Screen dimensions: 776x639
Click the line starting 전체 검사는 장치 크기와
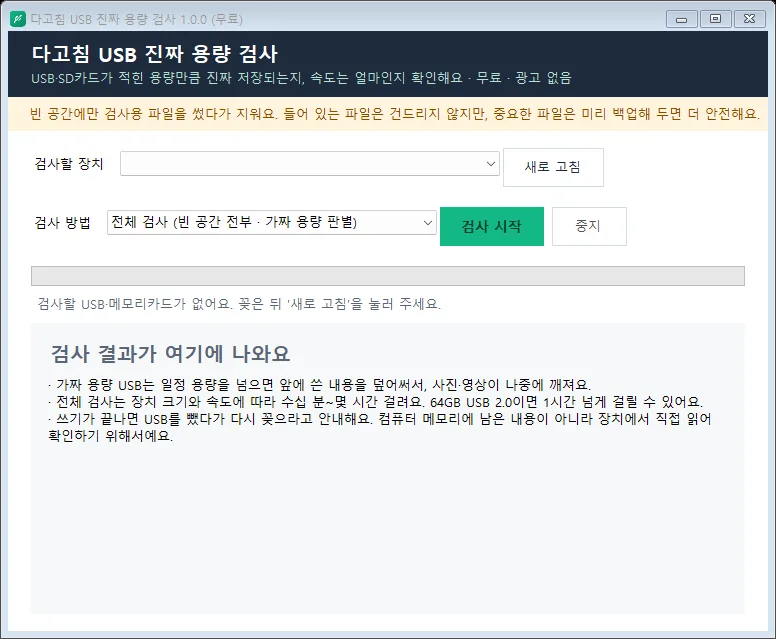tap(376, 401)
